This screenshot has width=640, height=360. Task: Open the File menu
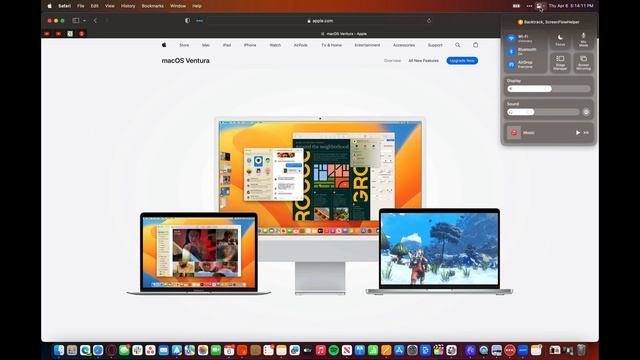click(81, 6)
